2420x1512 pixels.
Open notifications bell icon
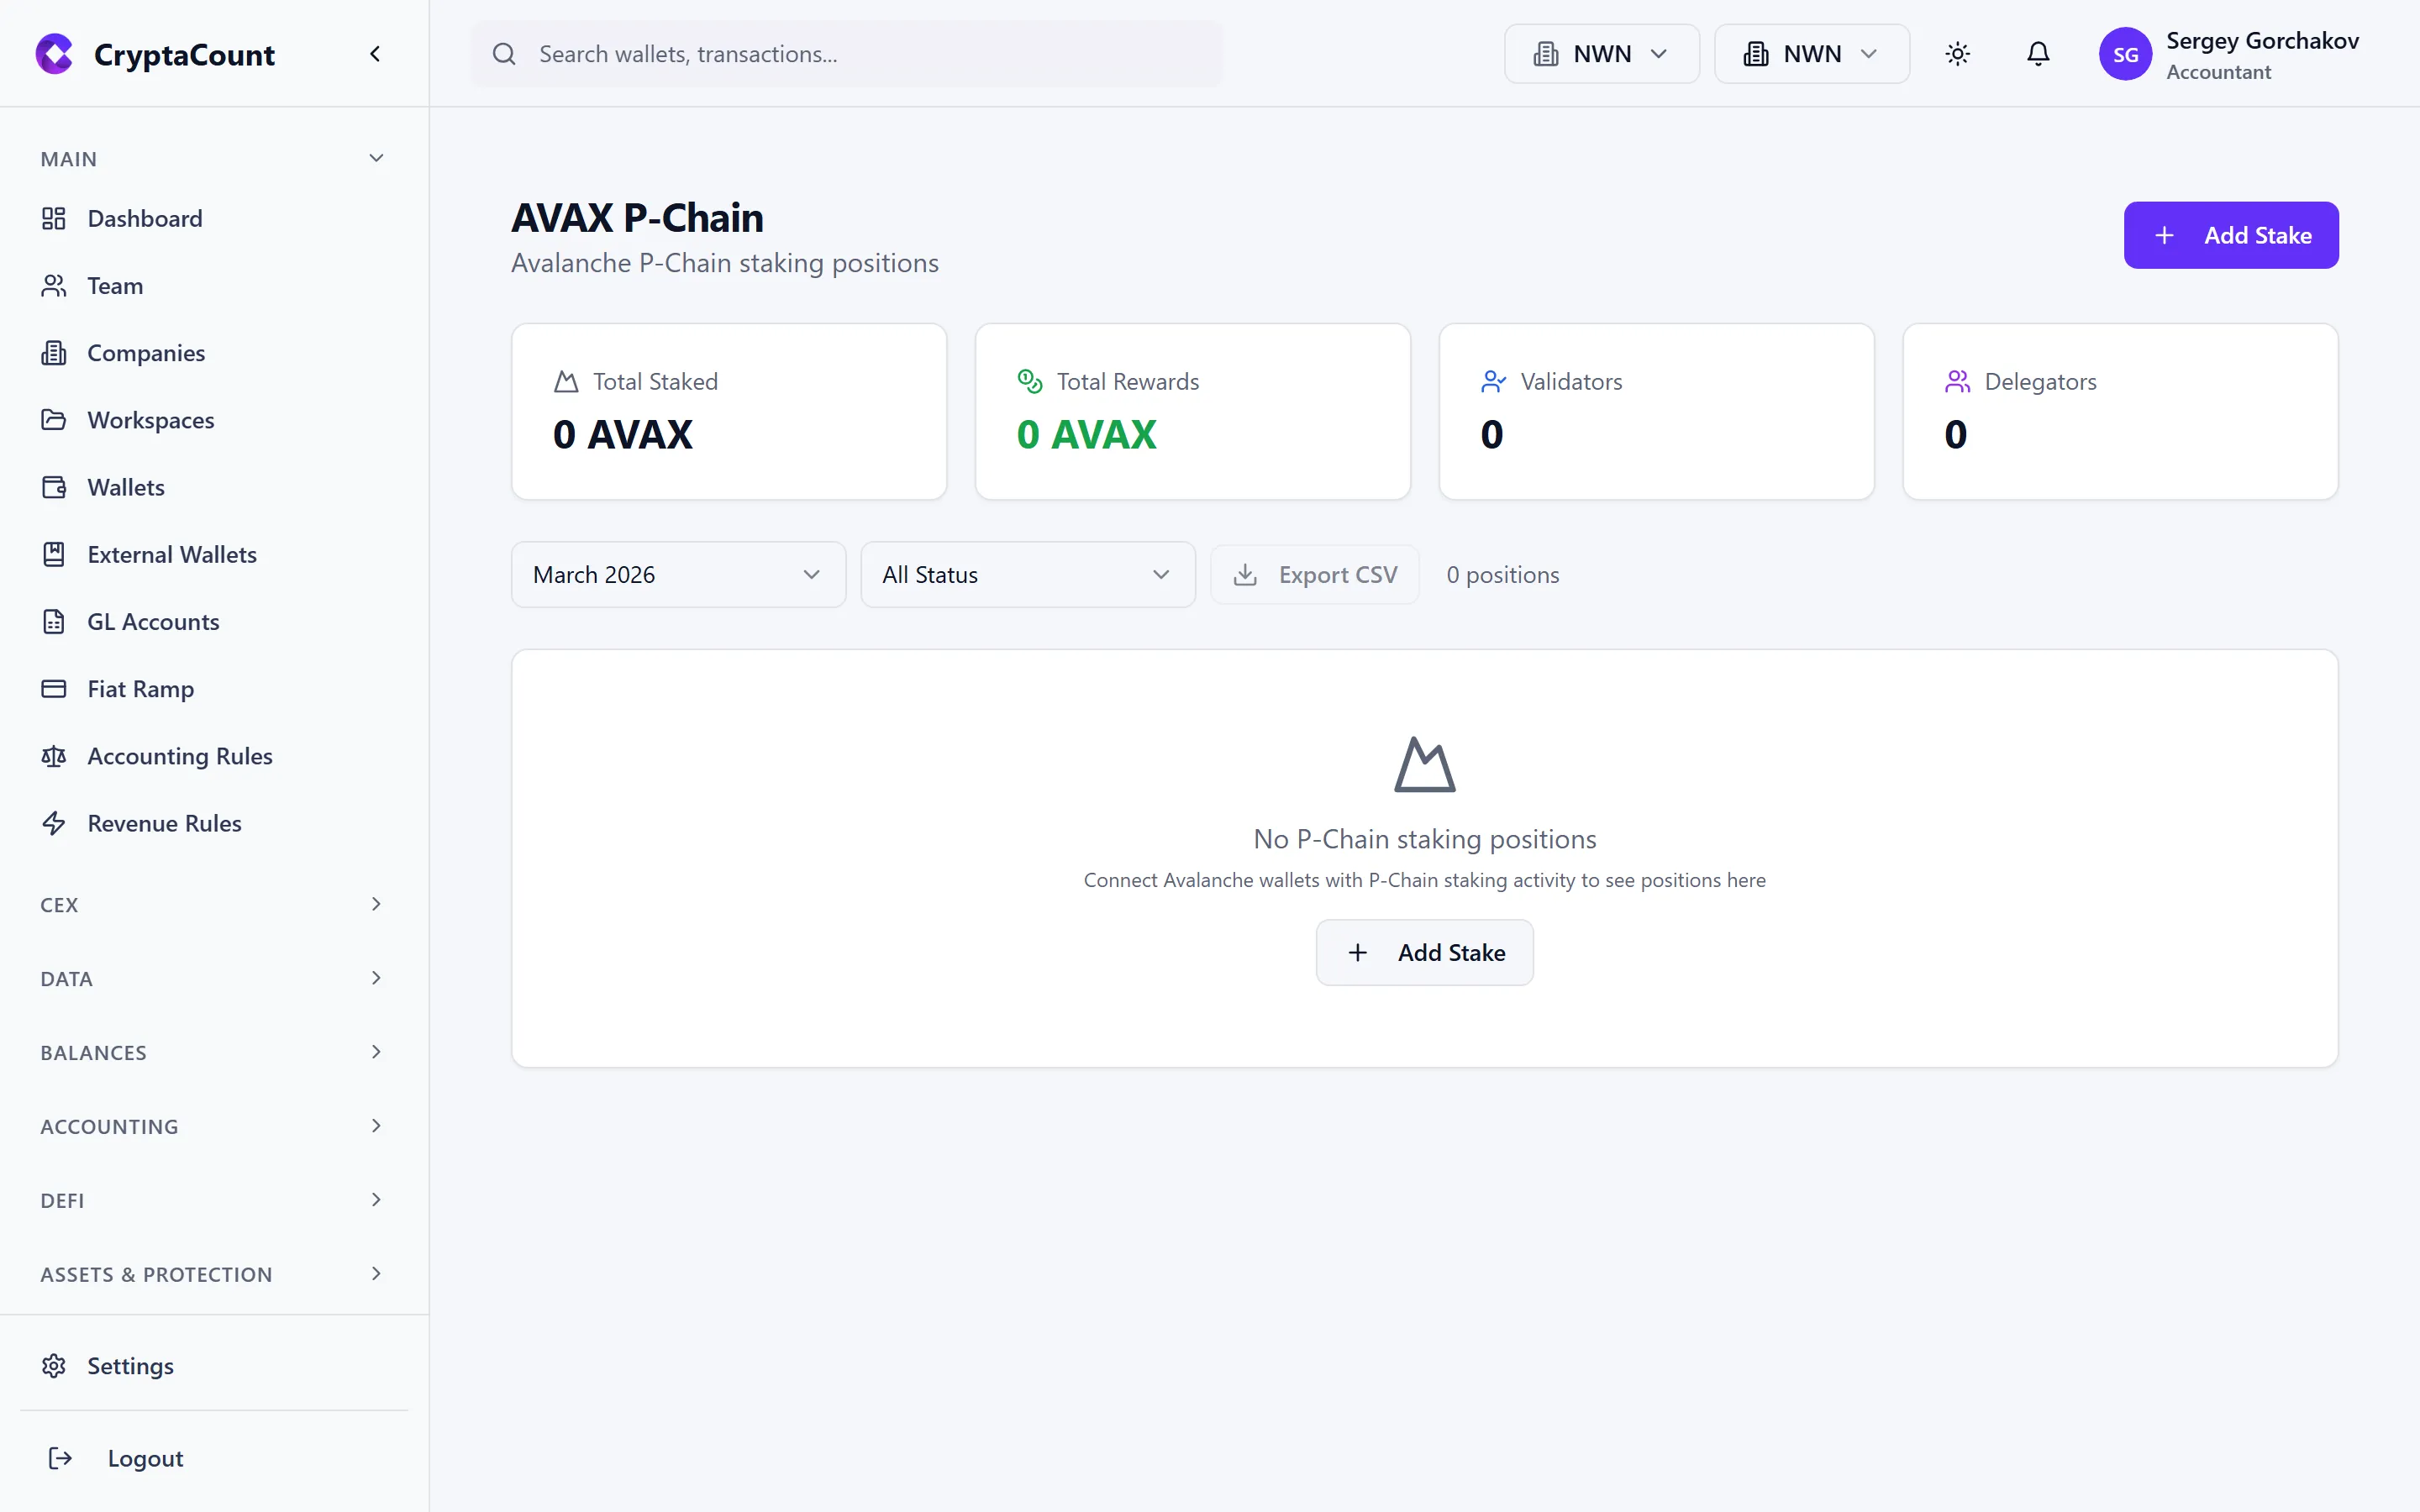pyautogui.click(x=2037, y=54)
